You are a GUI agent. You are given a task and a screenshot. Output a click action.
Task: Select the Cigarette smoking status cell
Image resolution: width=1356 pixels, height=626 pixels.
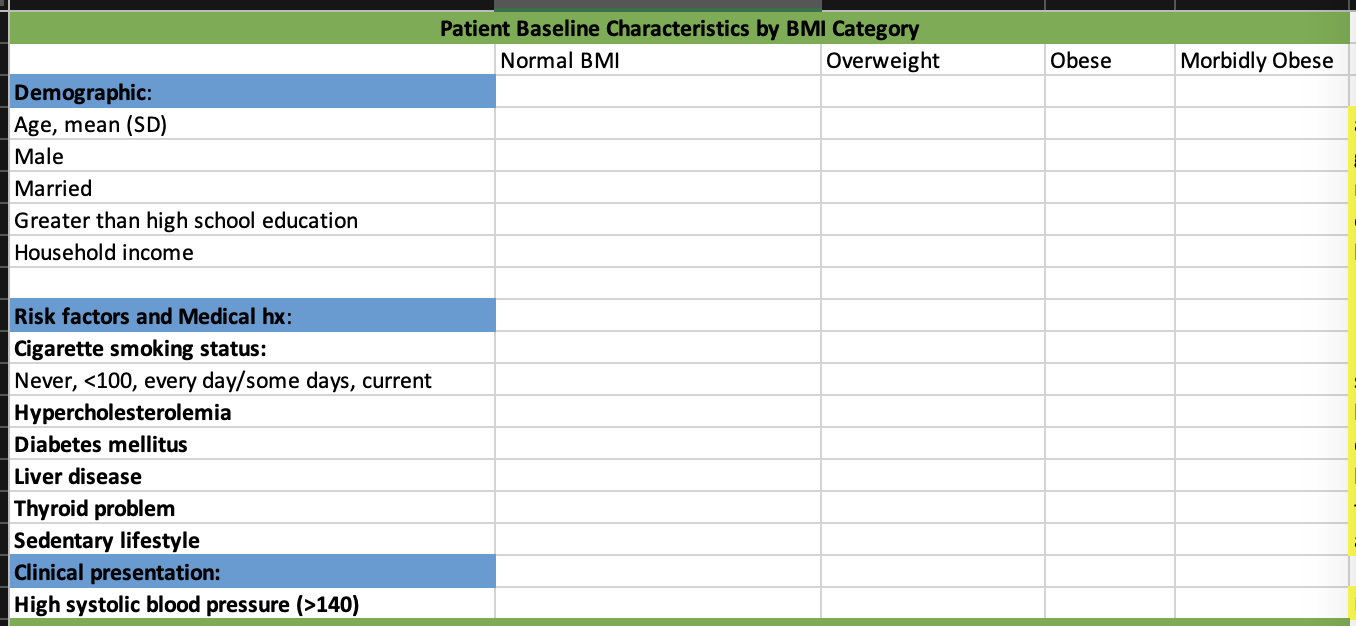point(253,349)
